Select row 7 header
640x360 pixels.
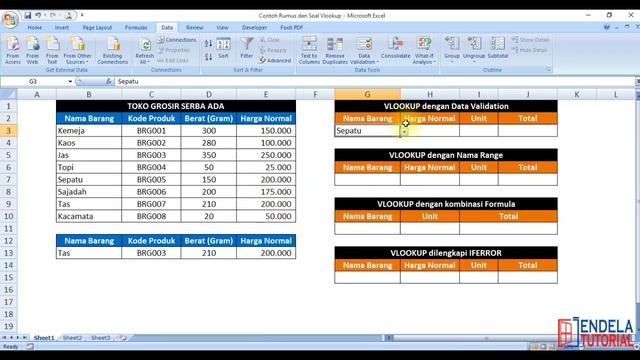(x=9, y=180)
